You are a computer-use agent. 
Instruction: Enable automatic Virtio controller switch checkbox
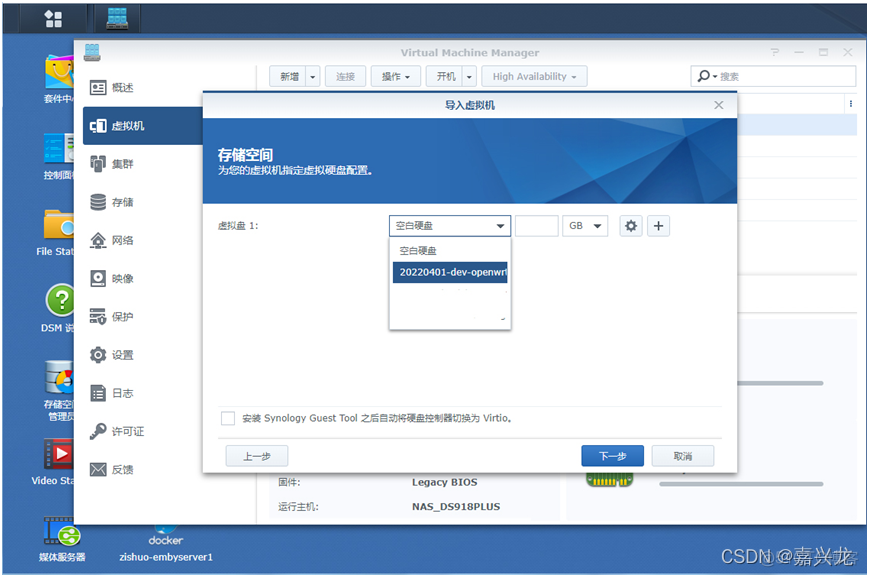227,418
